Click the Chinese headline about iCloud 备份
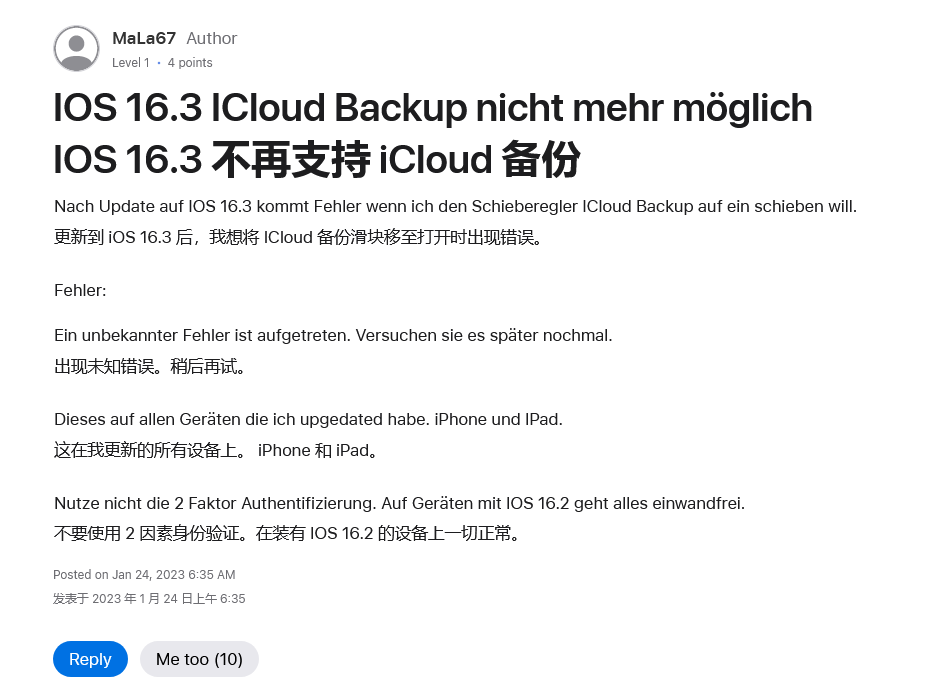 (316, 160)
